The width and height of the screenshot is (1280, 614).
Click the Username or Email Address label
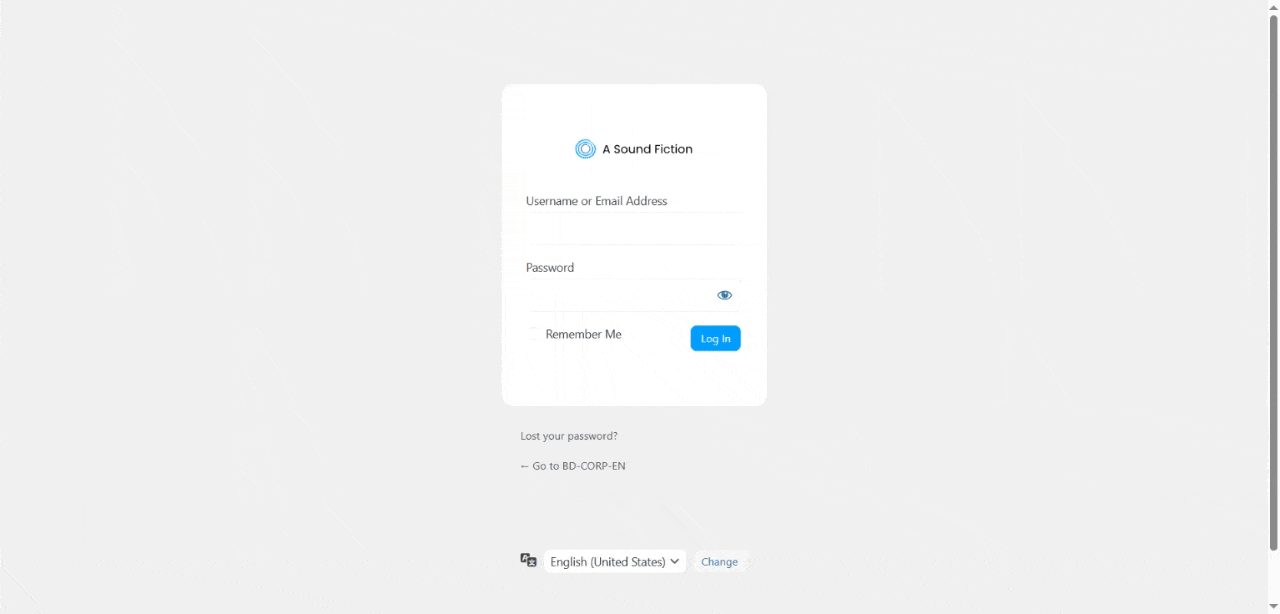[x=596, y=200]
